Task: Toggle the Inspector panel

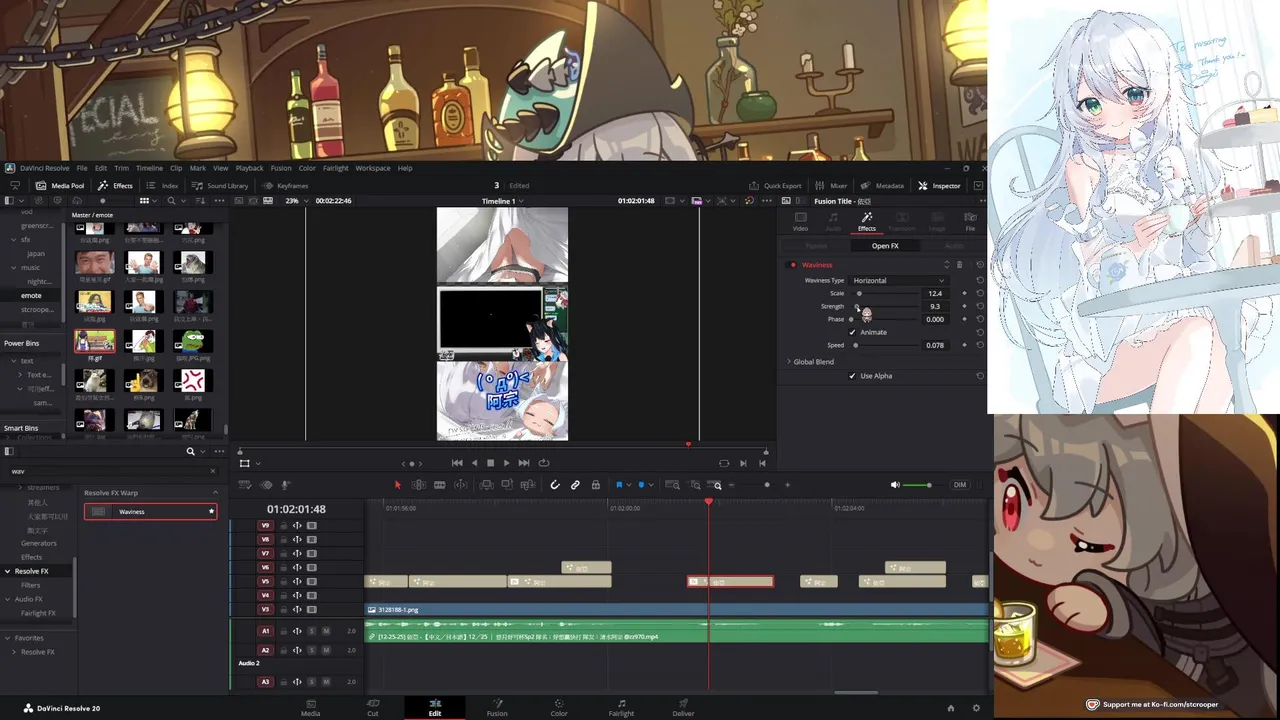Action: point(938,185)
